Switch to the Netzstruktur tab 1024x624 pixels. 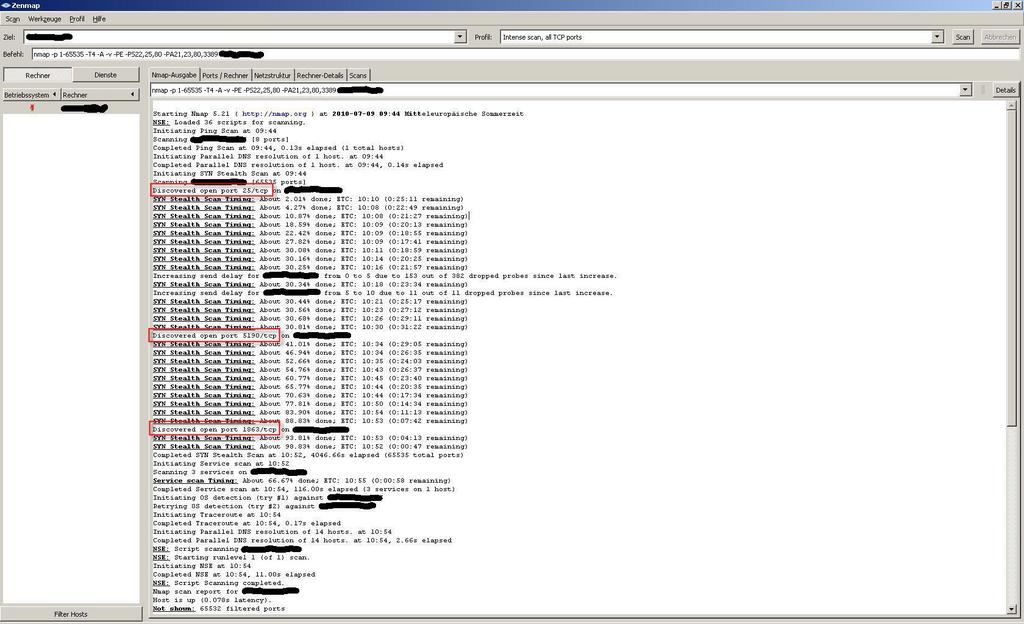272,75
